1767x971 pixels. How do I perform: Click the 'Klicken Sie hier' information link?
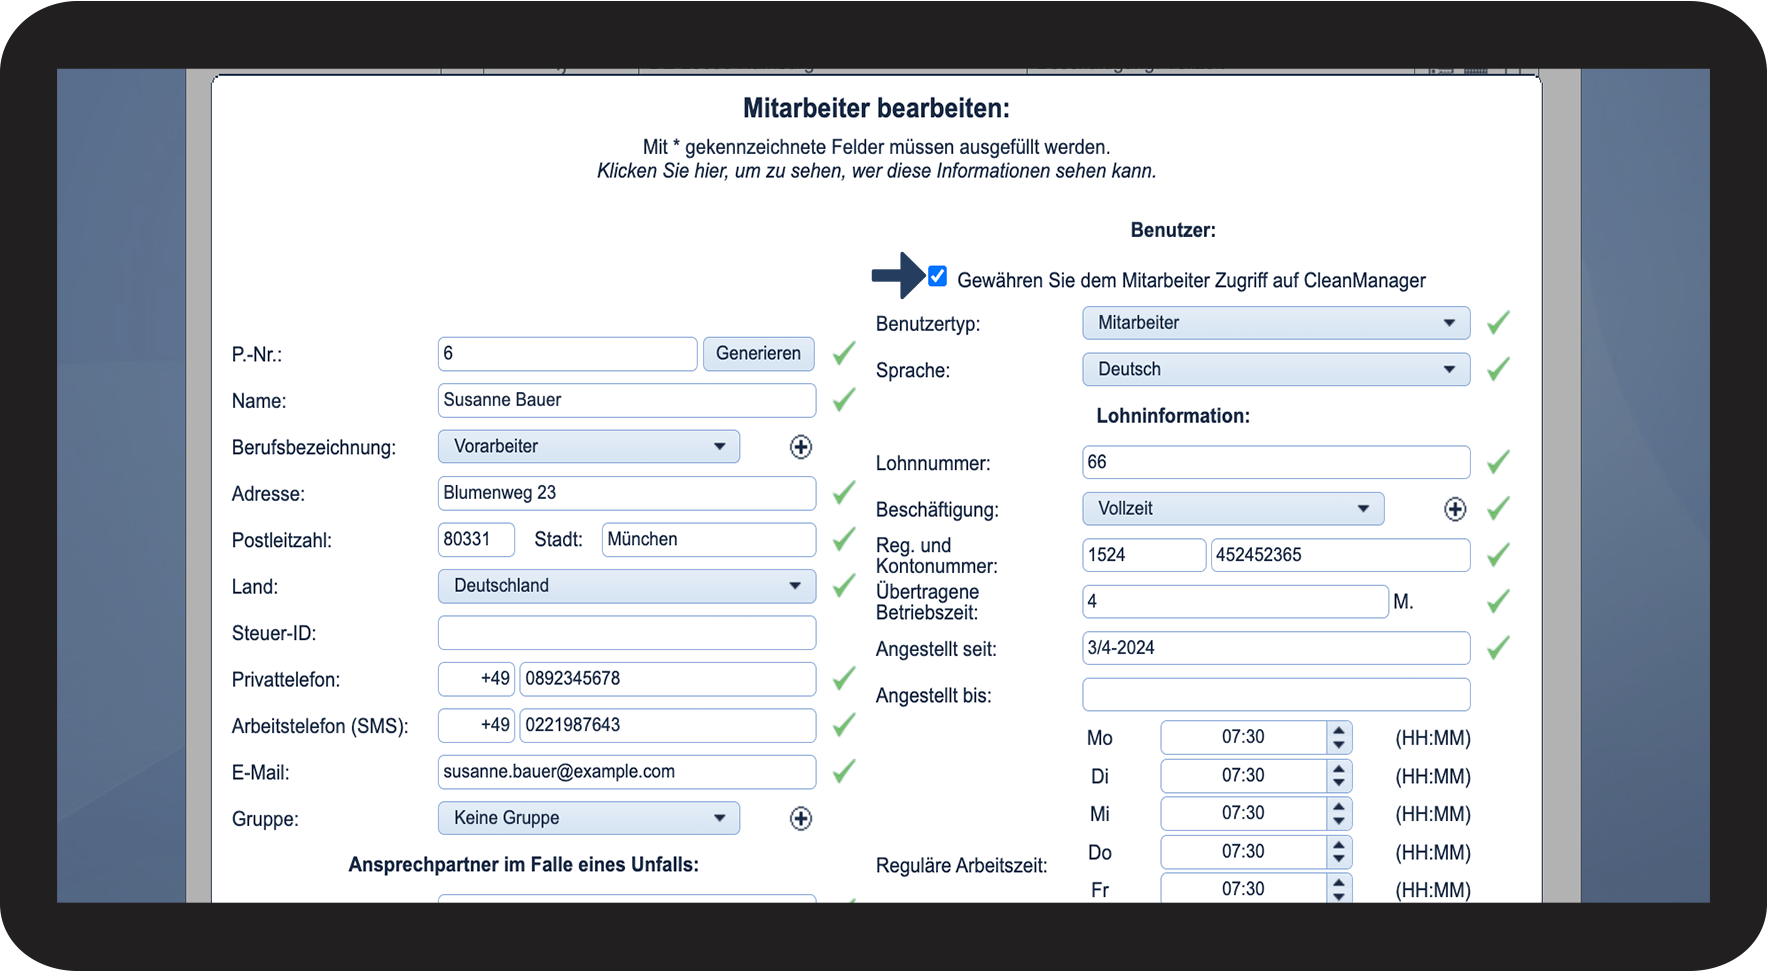point(876,171)
